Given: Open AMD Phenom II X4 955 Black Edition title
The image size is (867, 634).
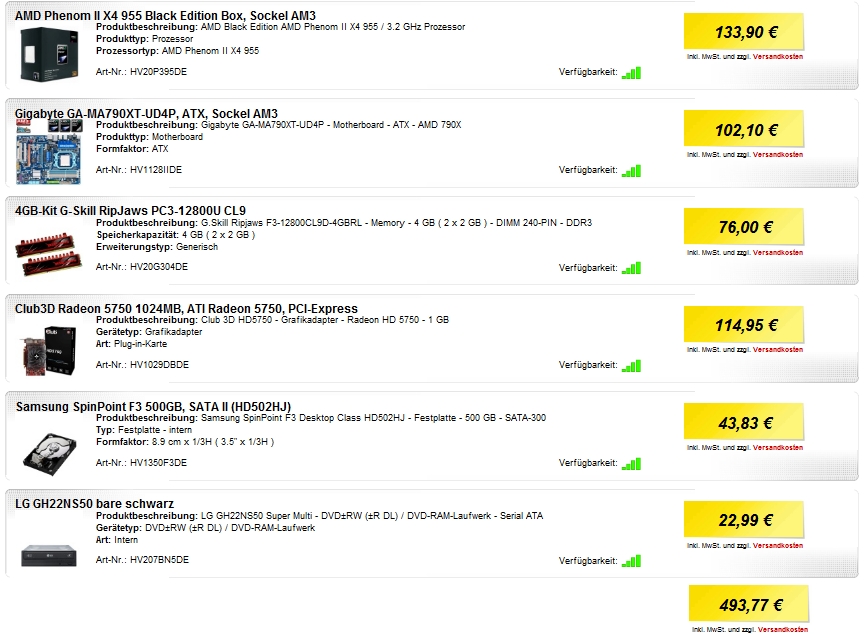Looking at the screenshot, I should pos(165,15).
